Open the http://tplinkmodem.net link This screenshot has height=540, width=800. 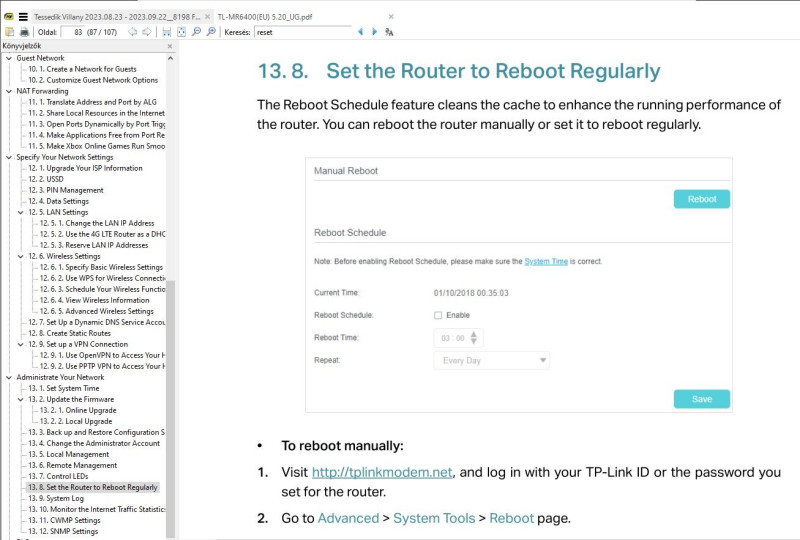pyautogui.click(x=382, y=472)
